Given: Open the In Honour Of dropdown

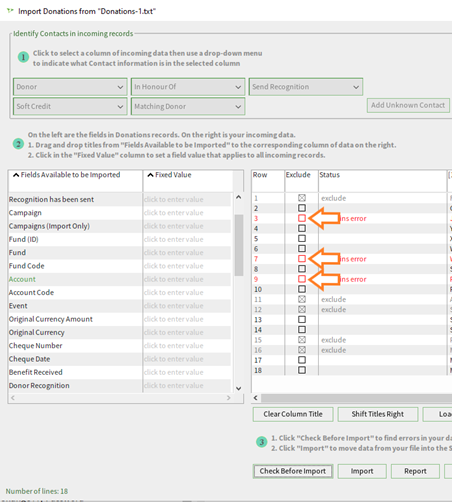Looking at the screenshot, I should tap(188, 87).
